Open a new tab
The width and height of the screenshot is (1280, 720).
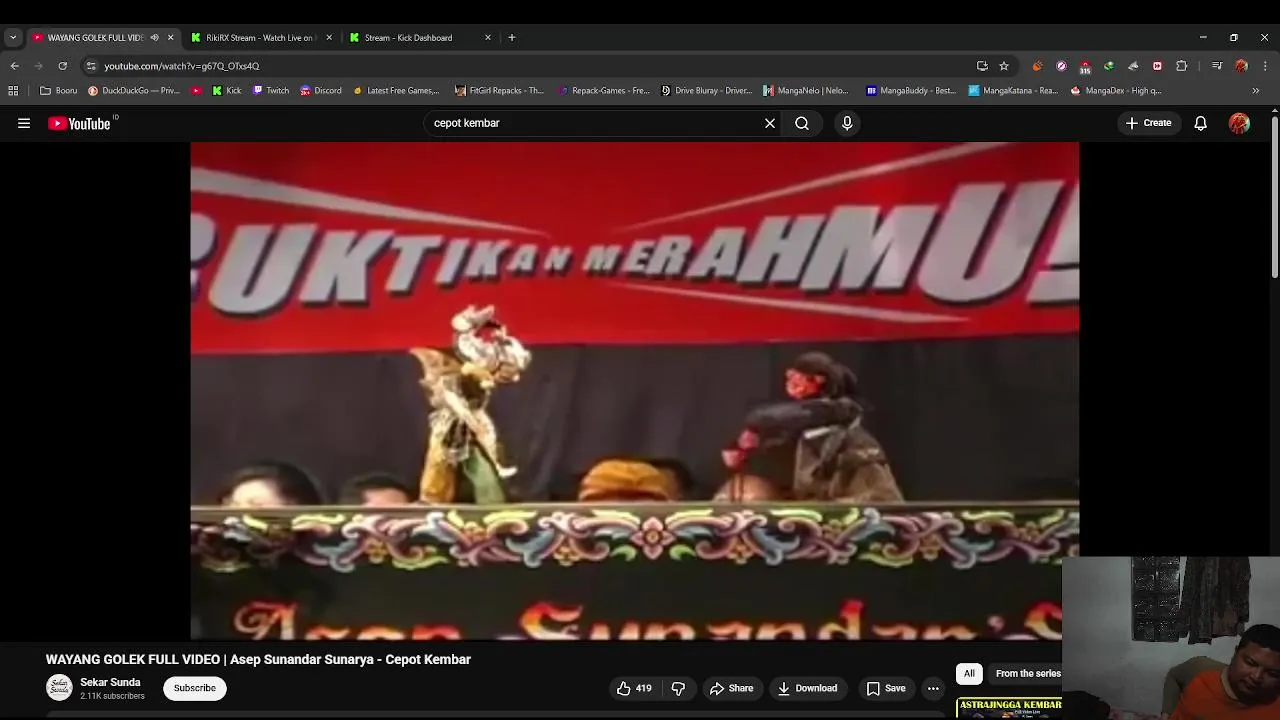tap(512, 38)
